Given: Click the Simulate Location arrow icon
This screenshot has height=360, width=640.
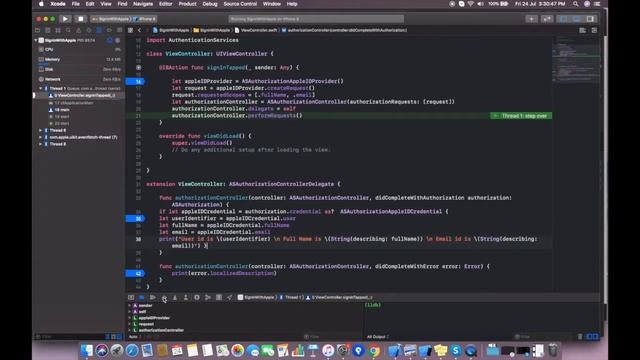Looking at the screenshot, I should click(229, 298).
